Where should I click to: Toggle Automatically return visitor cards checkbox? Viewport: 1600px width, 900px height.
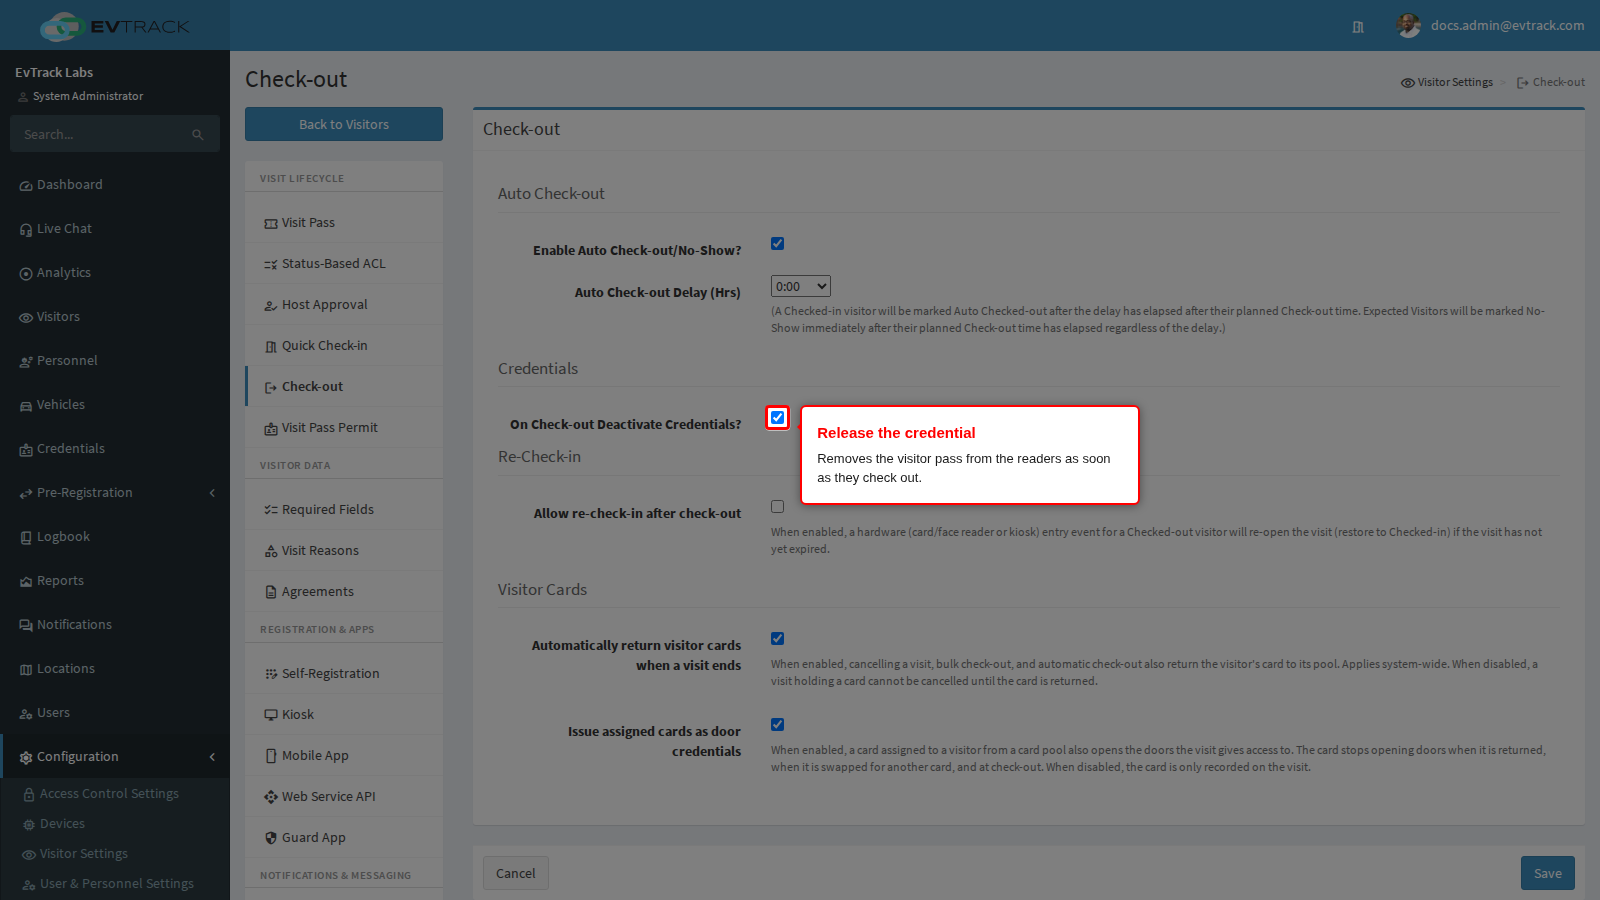click(x=777, y=638)
